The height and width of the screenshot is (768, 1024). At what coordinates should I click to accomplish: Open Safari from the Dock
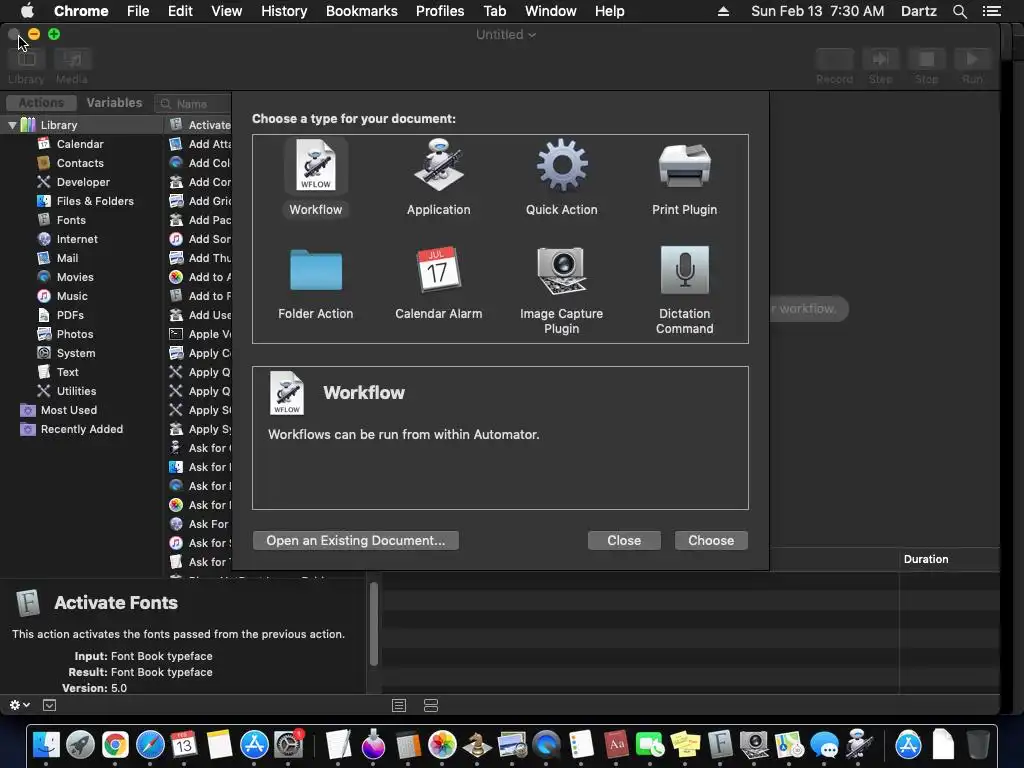150,744
